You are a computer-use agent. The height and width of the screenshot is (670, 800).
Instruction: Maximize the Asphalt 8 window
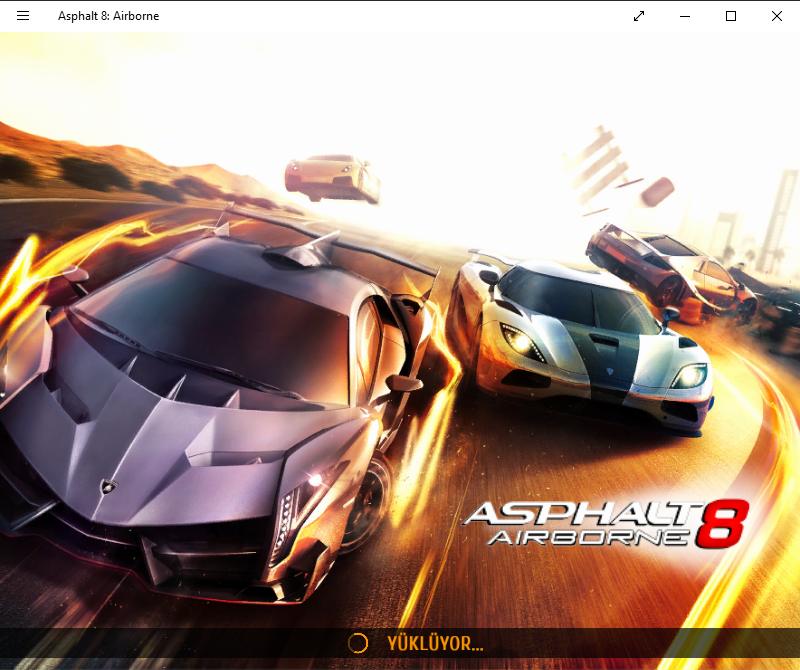[x=731, y=16]
